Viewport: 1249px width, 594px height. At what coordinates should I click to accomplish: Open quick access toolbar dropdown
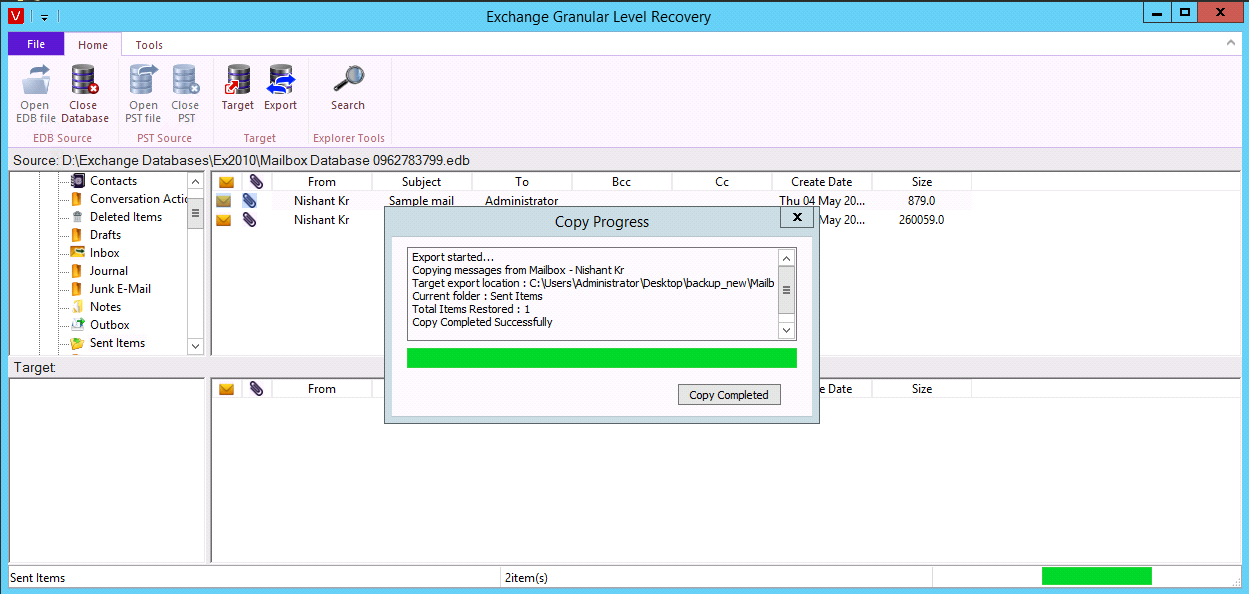pos(45,17)
